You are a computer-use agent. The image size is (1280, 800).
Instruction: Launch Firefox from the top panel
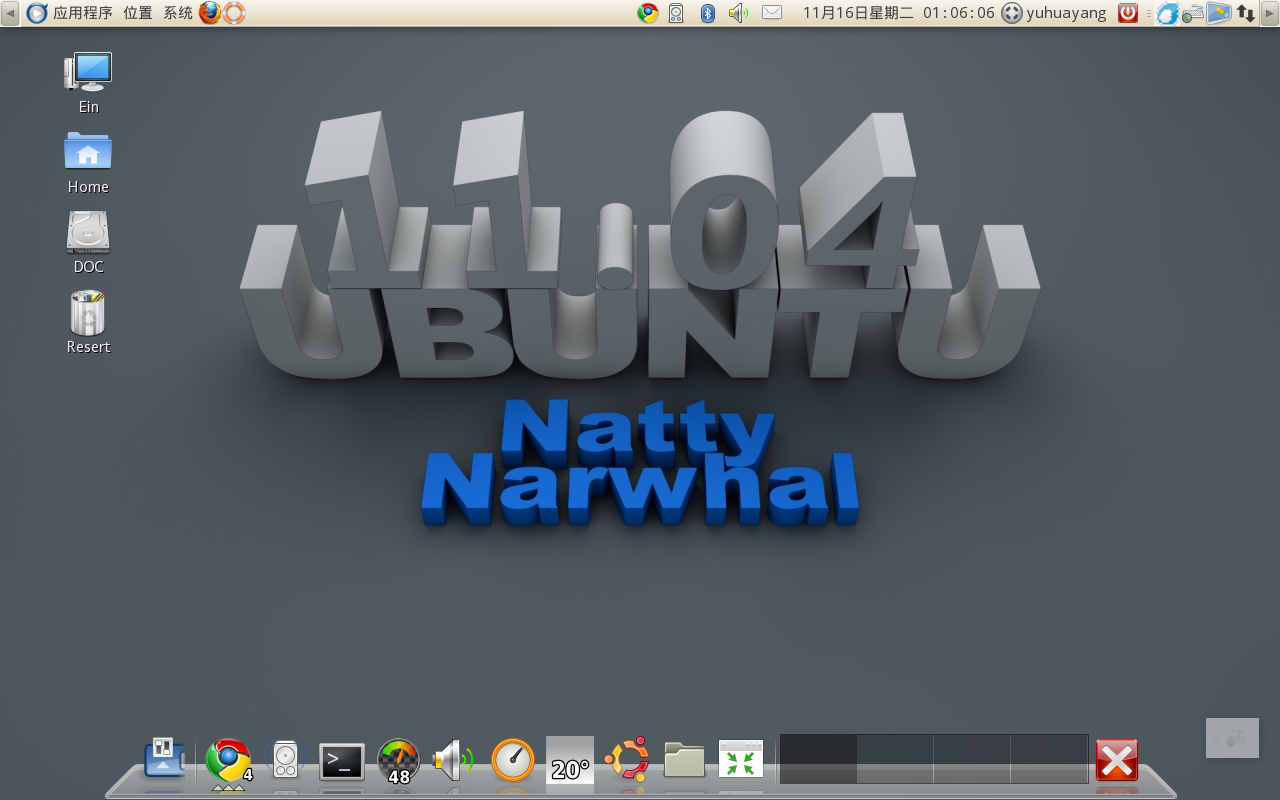[x=210, y=13]
